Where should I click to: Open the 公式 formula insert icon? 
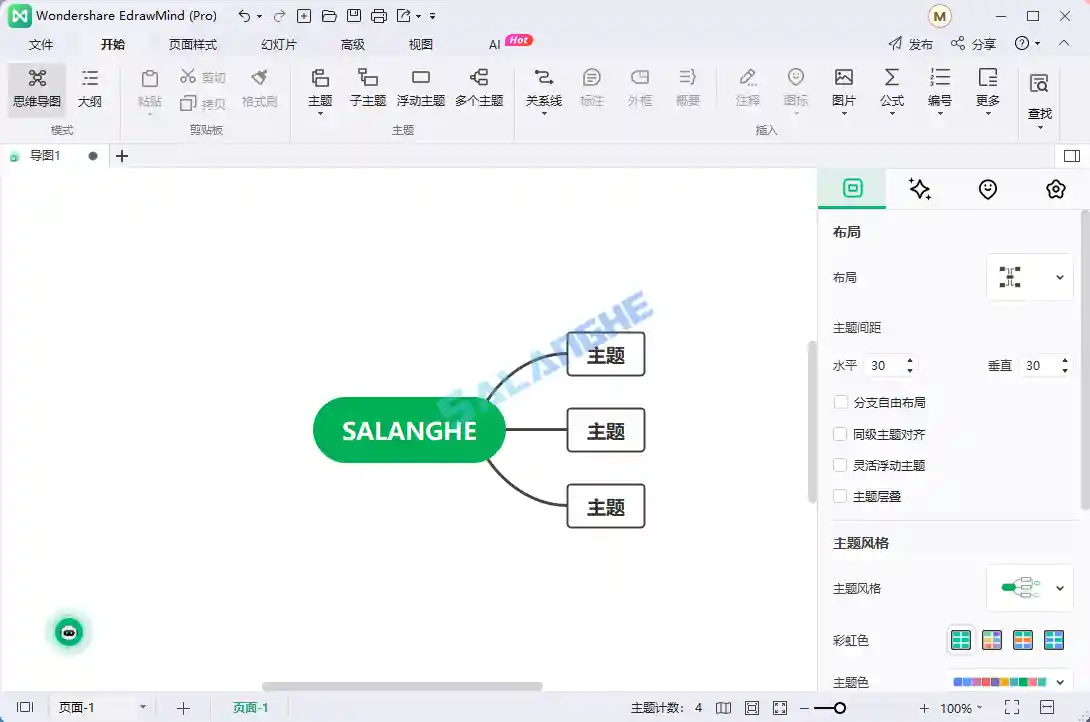coord(891,90)
